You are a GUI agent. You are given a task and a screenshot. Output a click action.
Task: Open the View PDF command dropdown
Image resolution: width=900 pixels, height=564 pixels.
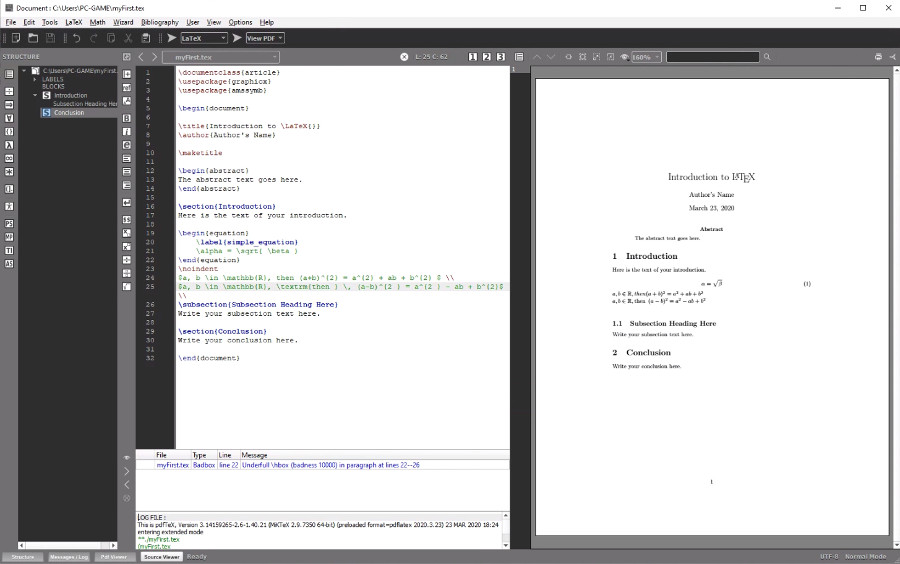[x=265, y=38]
